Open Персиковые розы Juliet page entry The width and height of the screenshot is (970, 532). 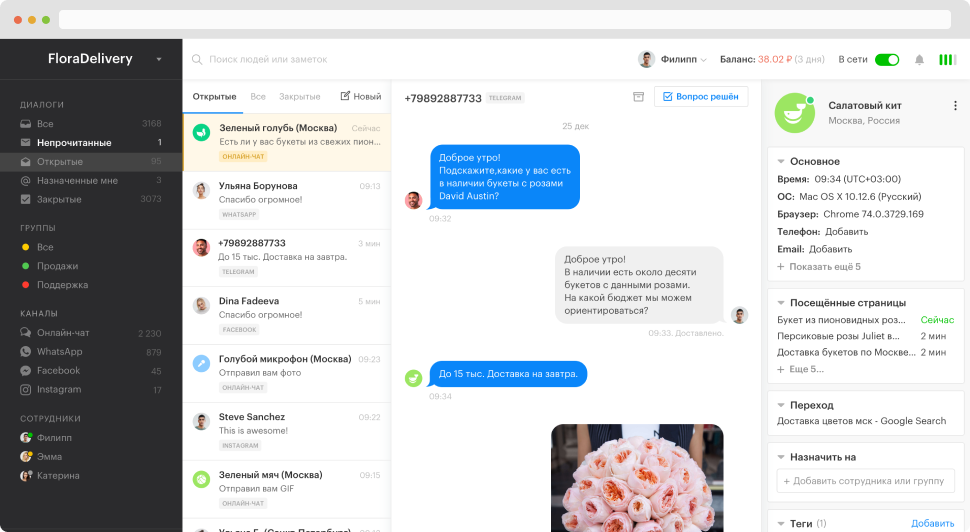coord(838,336)
